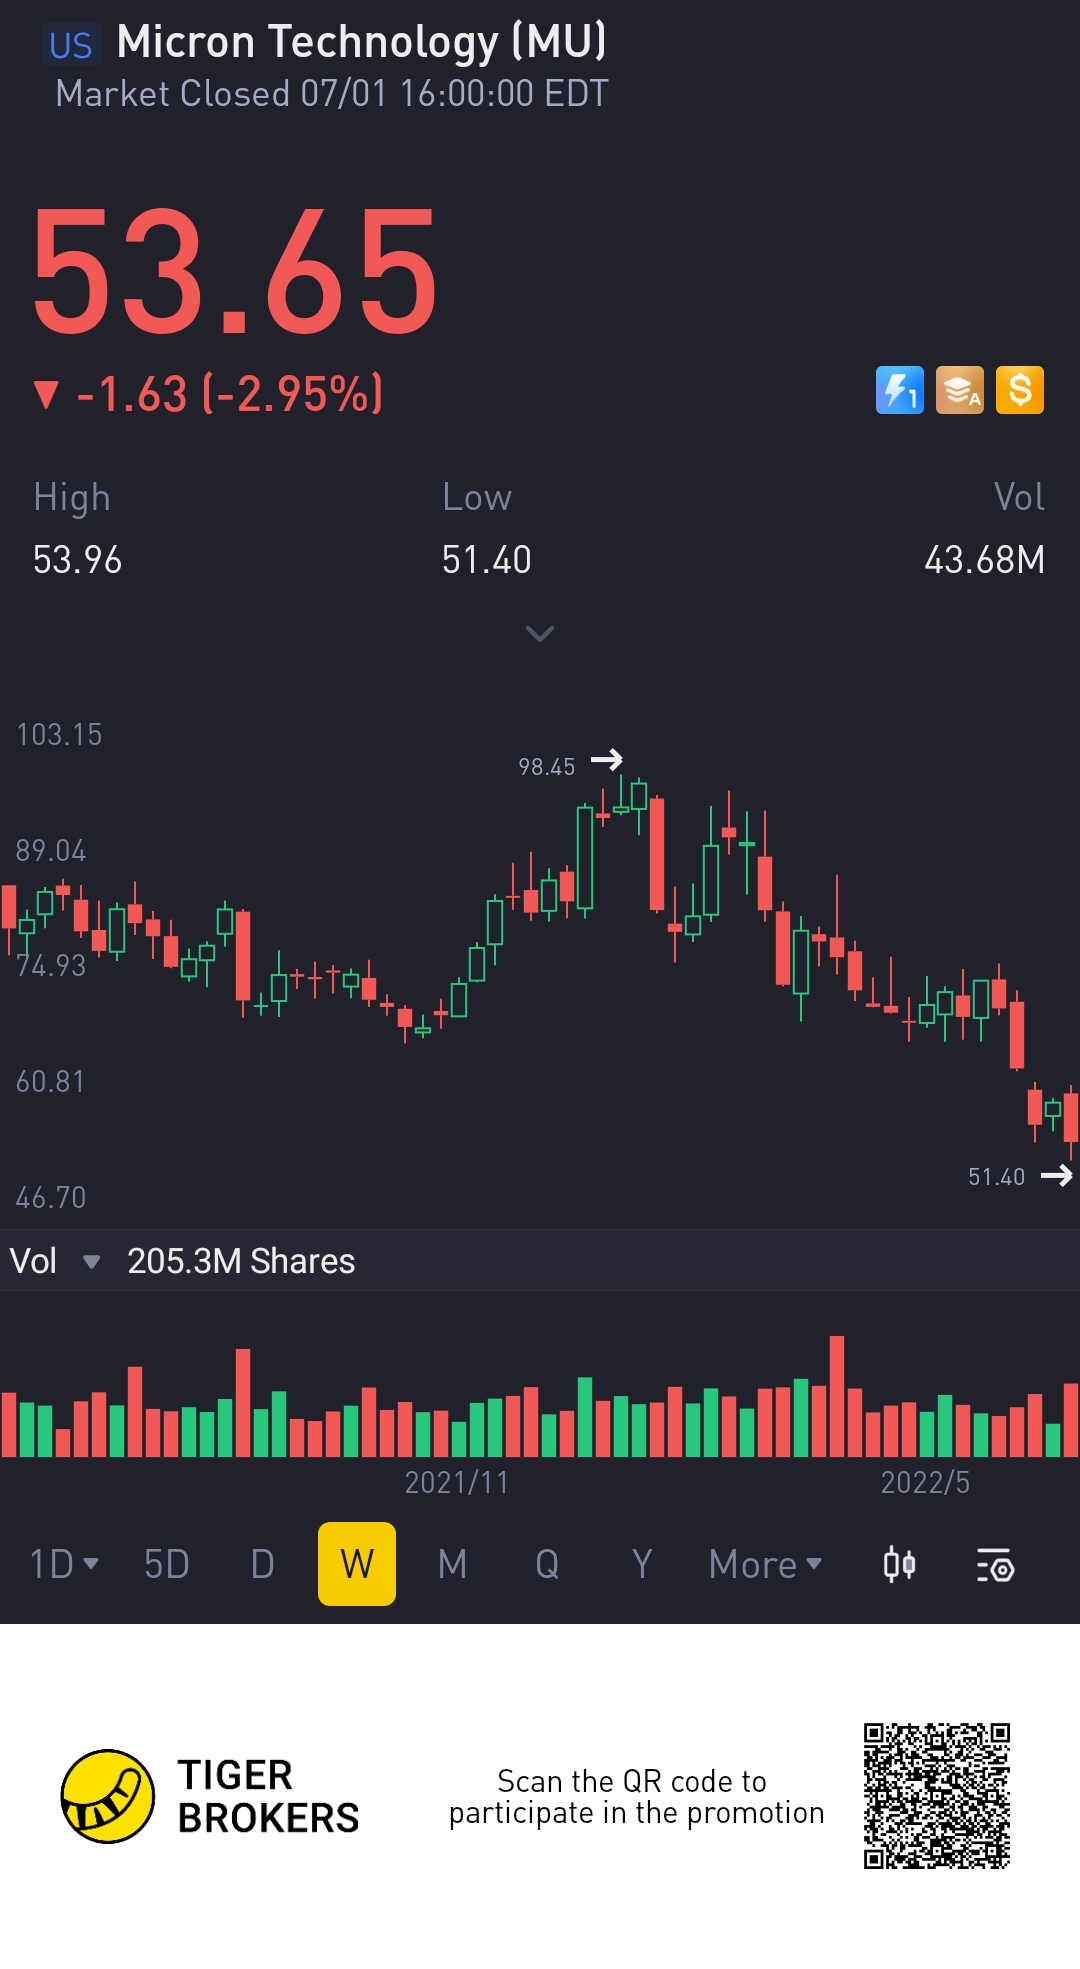Screen dimensions: 1080x1969
Task: Tap the blue lightning bolt badge icon
Action: 899,390
